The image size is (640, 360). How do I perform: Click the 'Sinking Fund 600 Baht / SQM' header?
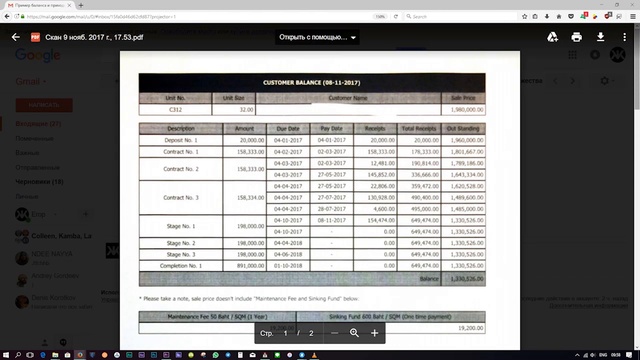pos(390,317)
